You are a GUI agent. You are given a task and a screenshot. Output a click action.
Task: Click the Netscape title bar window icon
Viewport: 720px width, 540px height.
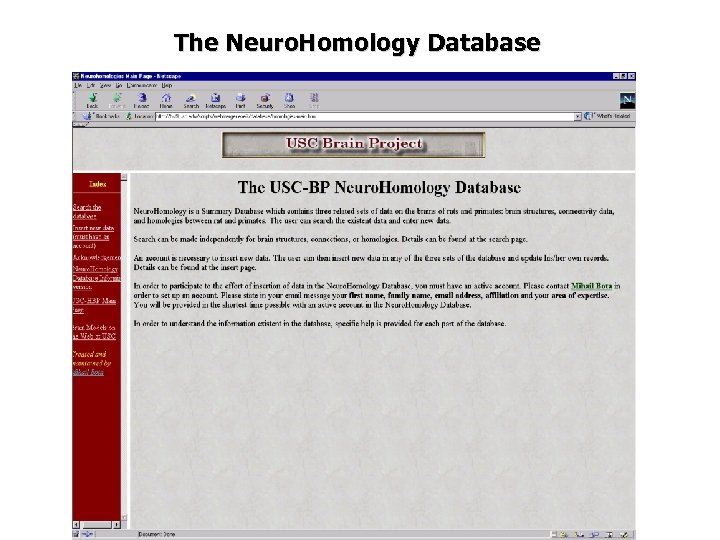tap(76, 76)
